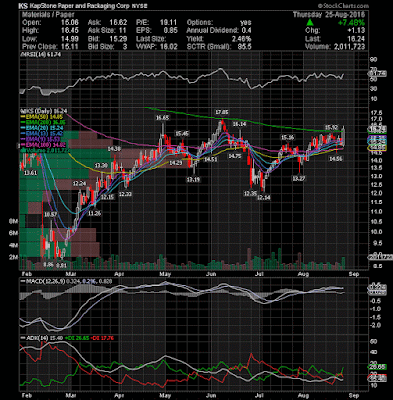Click the 11.26 March low label
Viewport: 393px width, 400px height.
point(94,214)
